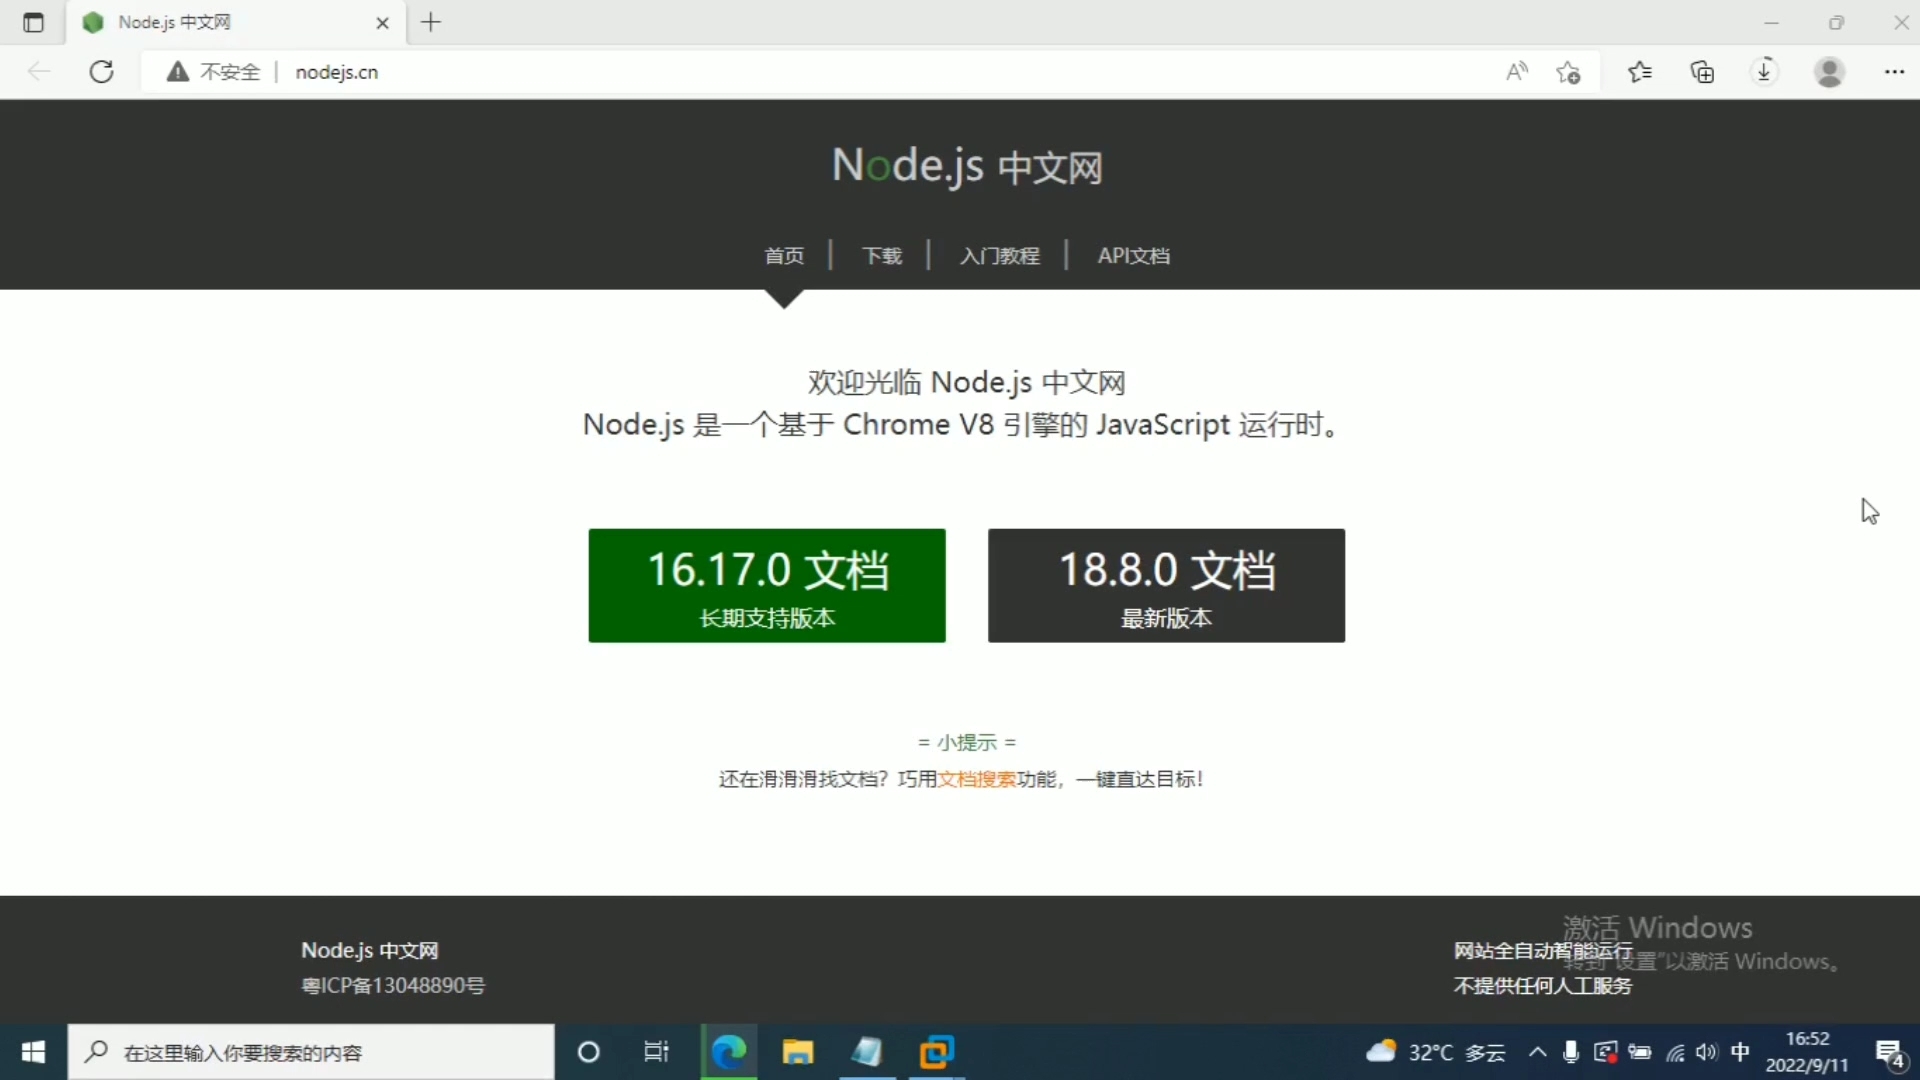The image size is (1920, 1080).
Task: Open the Favorites list
Action: pos(1640,71)
